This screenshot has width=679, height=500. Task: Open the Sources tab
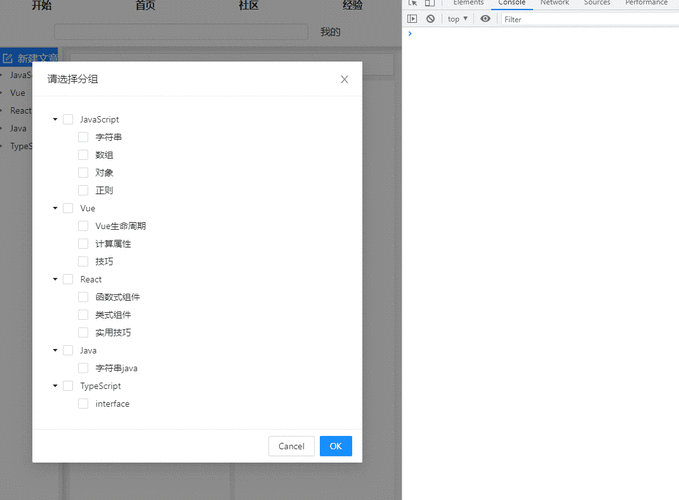click(597, 3)
